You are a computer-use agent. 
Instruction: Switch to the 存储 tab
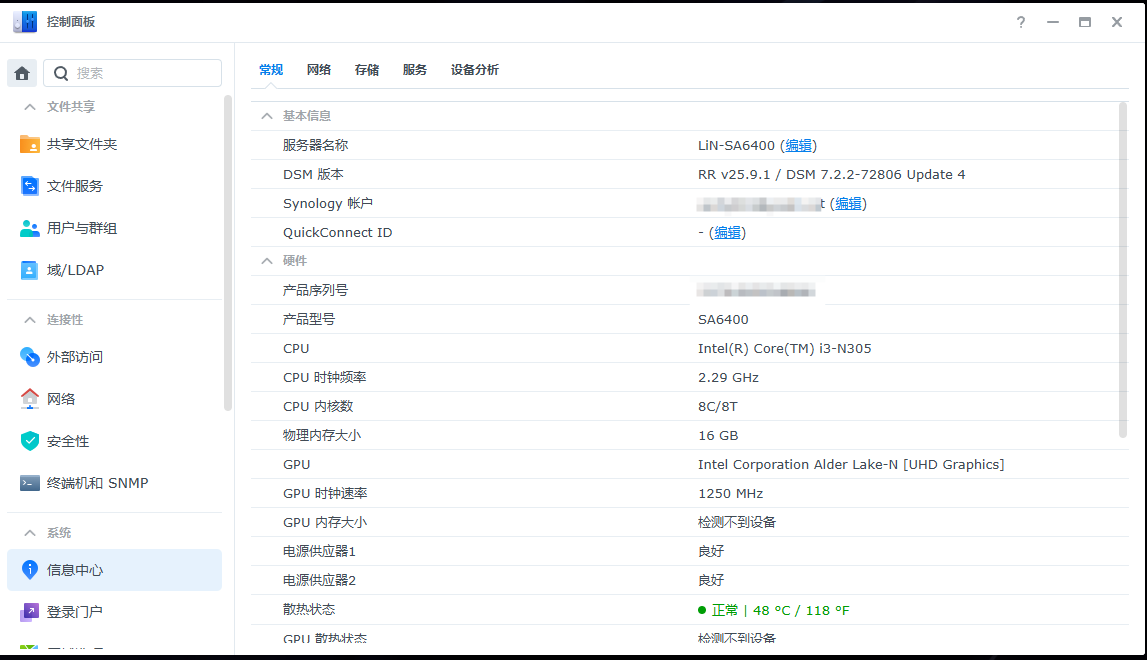[x=367, y=70]
